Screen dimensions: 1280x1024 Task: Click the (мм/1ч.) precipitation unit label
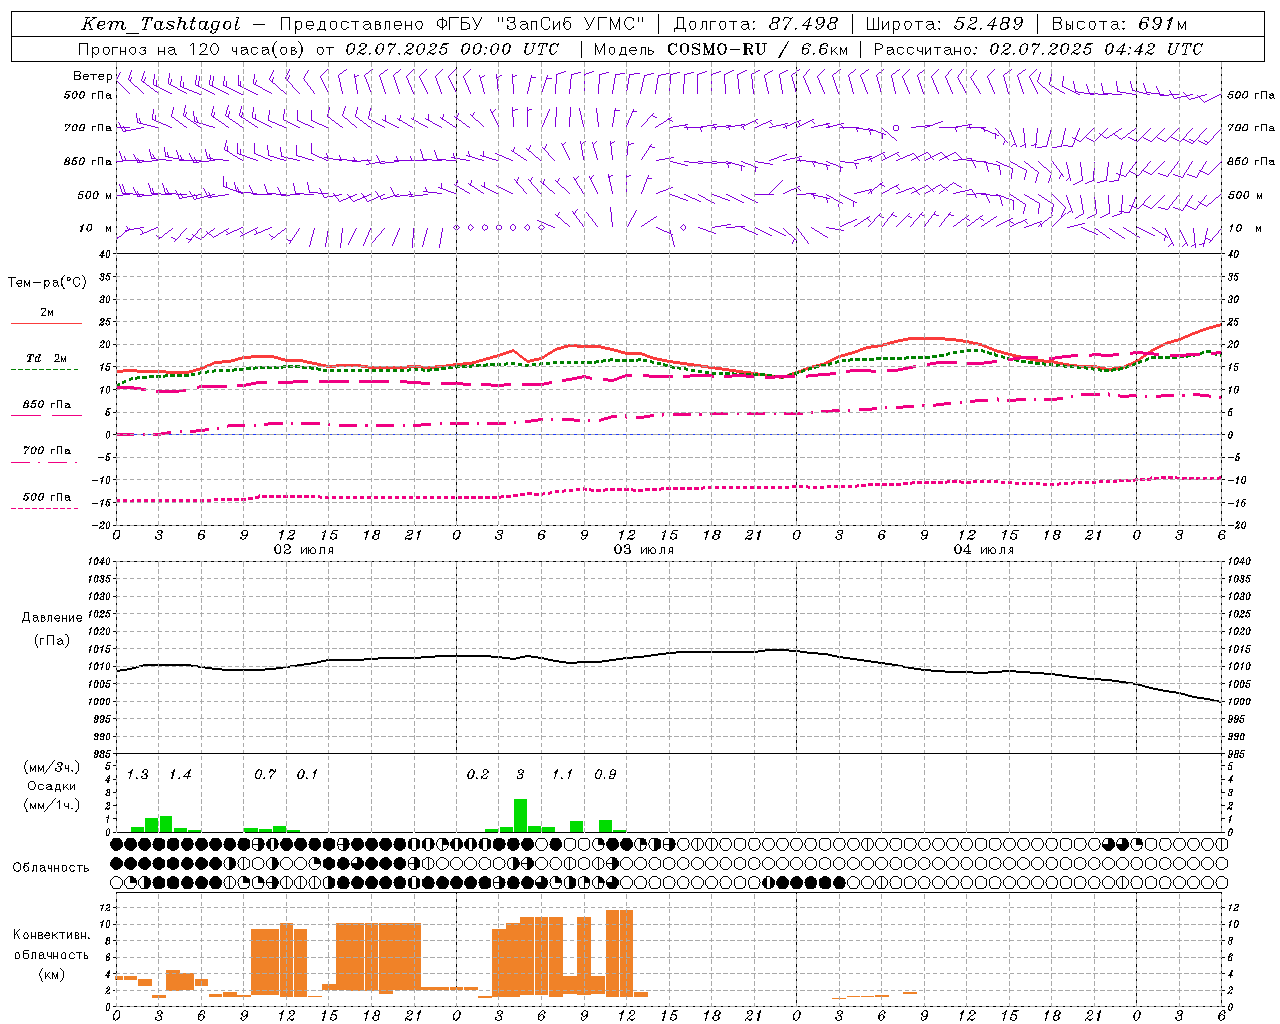click(x=52, y=805)
